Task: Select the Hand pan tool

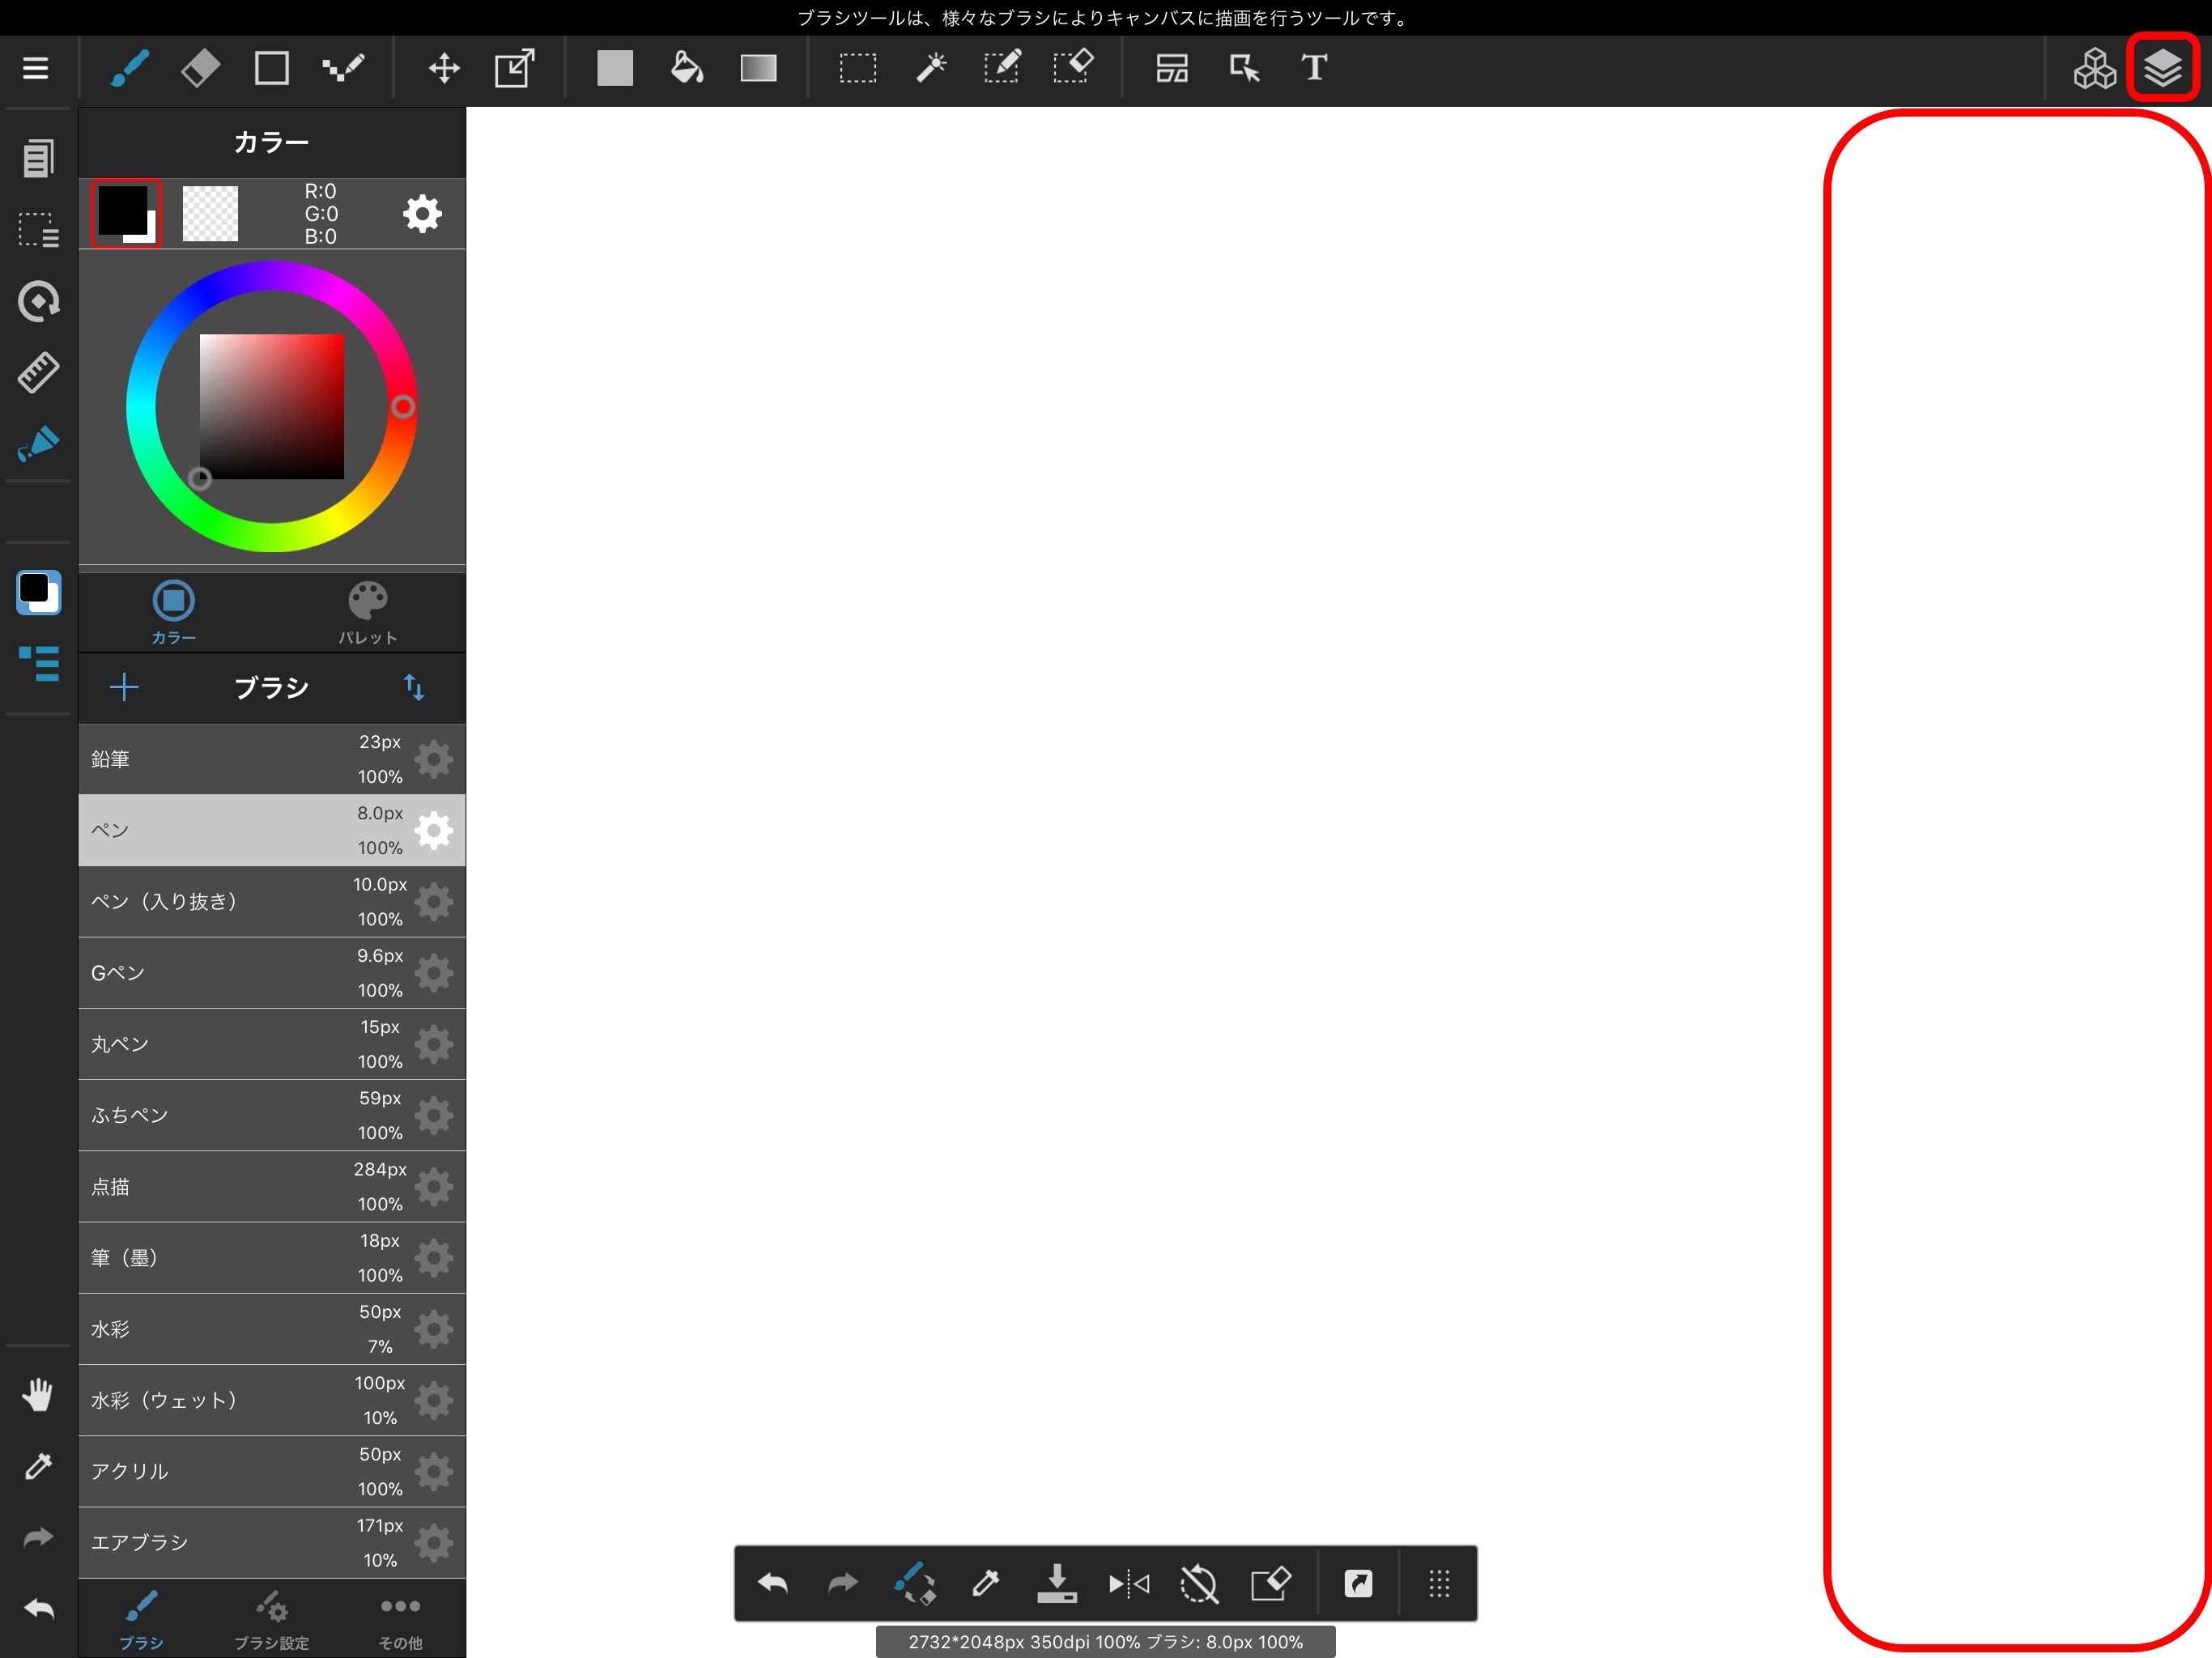Action: (x=38, y=1394)
